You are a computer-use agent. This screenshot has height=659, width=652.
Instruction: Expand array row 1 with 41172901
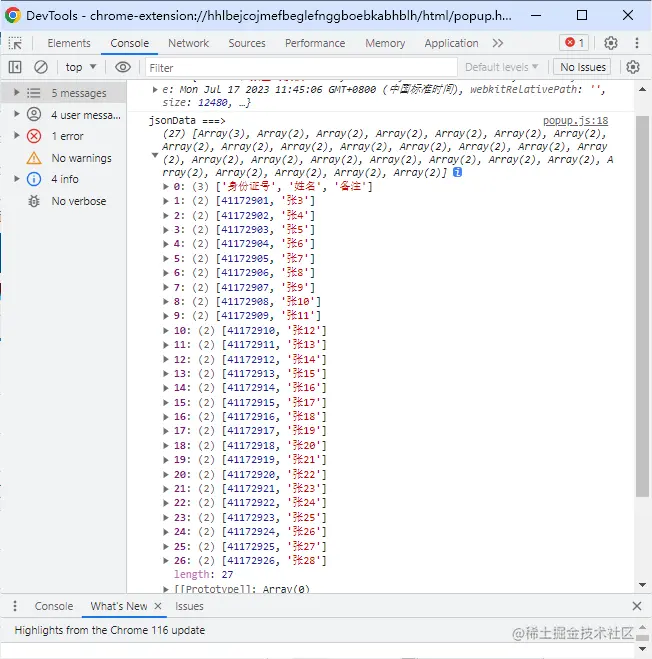coord(166,201)
